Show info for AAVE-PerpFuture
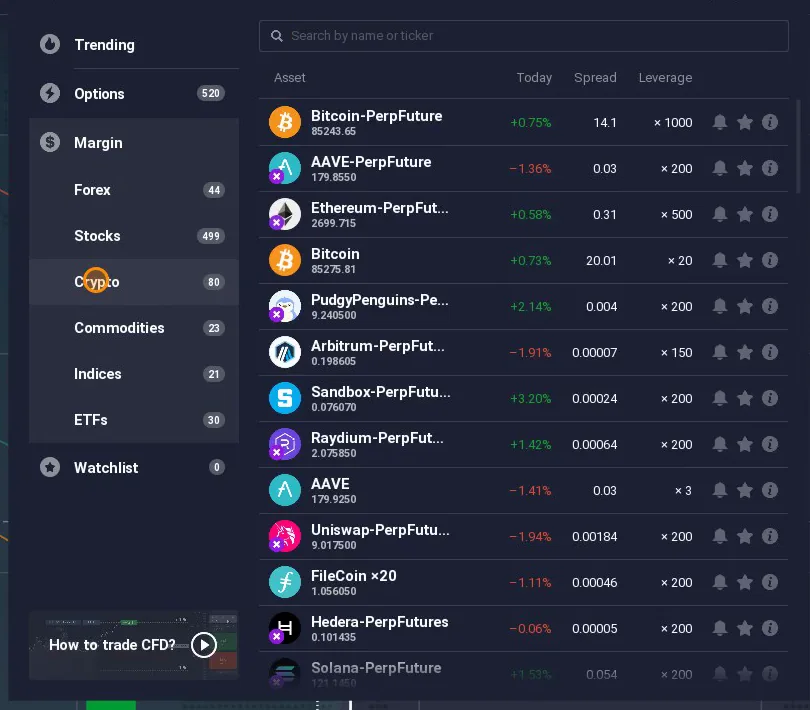This screenshot has height=710, width=810. [770, 168]
